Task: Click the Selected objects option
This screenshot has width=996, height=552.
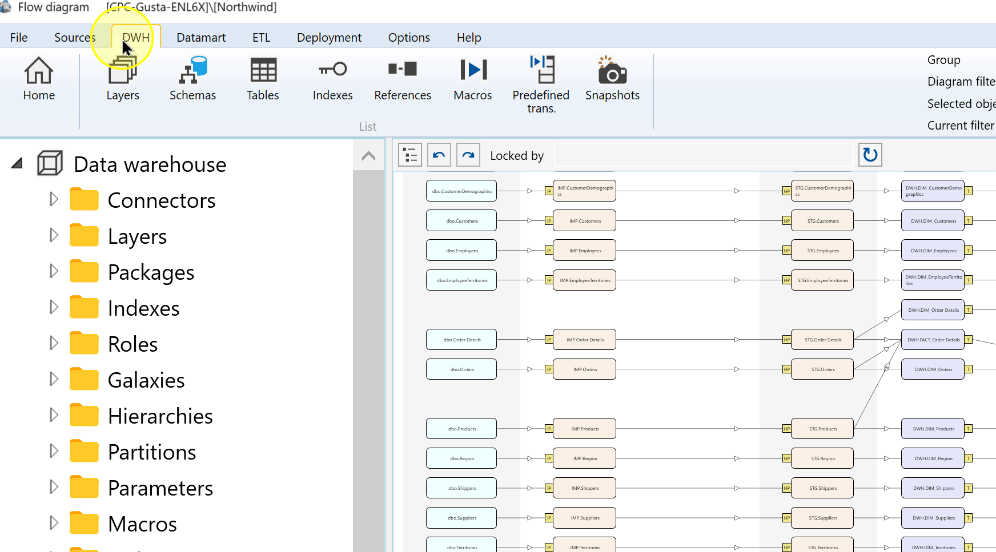Action: click(961, 104)
